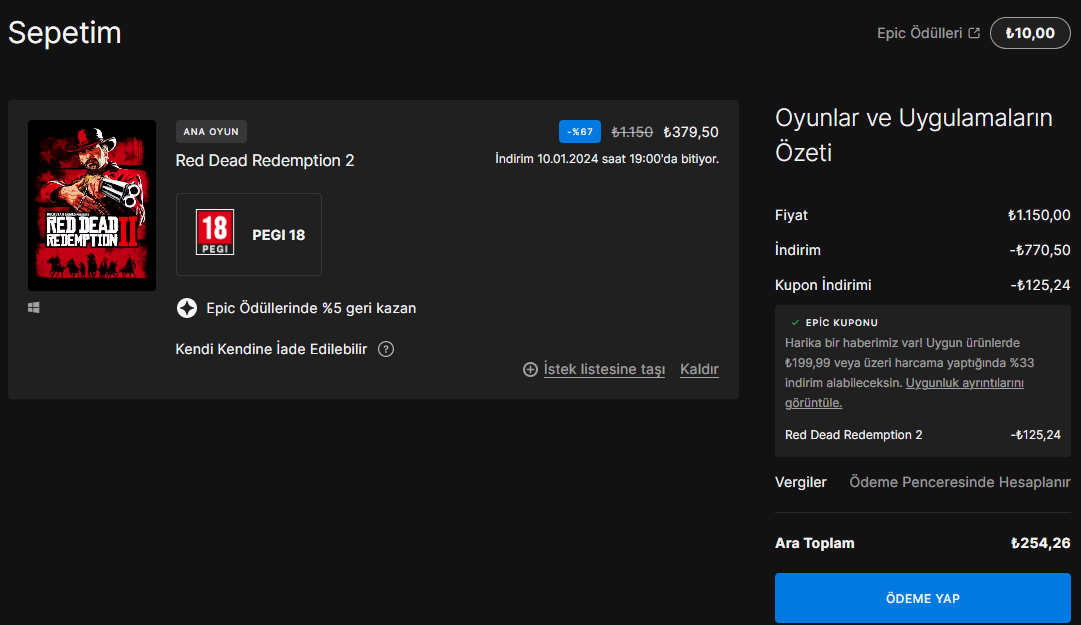
Task: Click the sale end date text
Action: coord(607,159)
